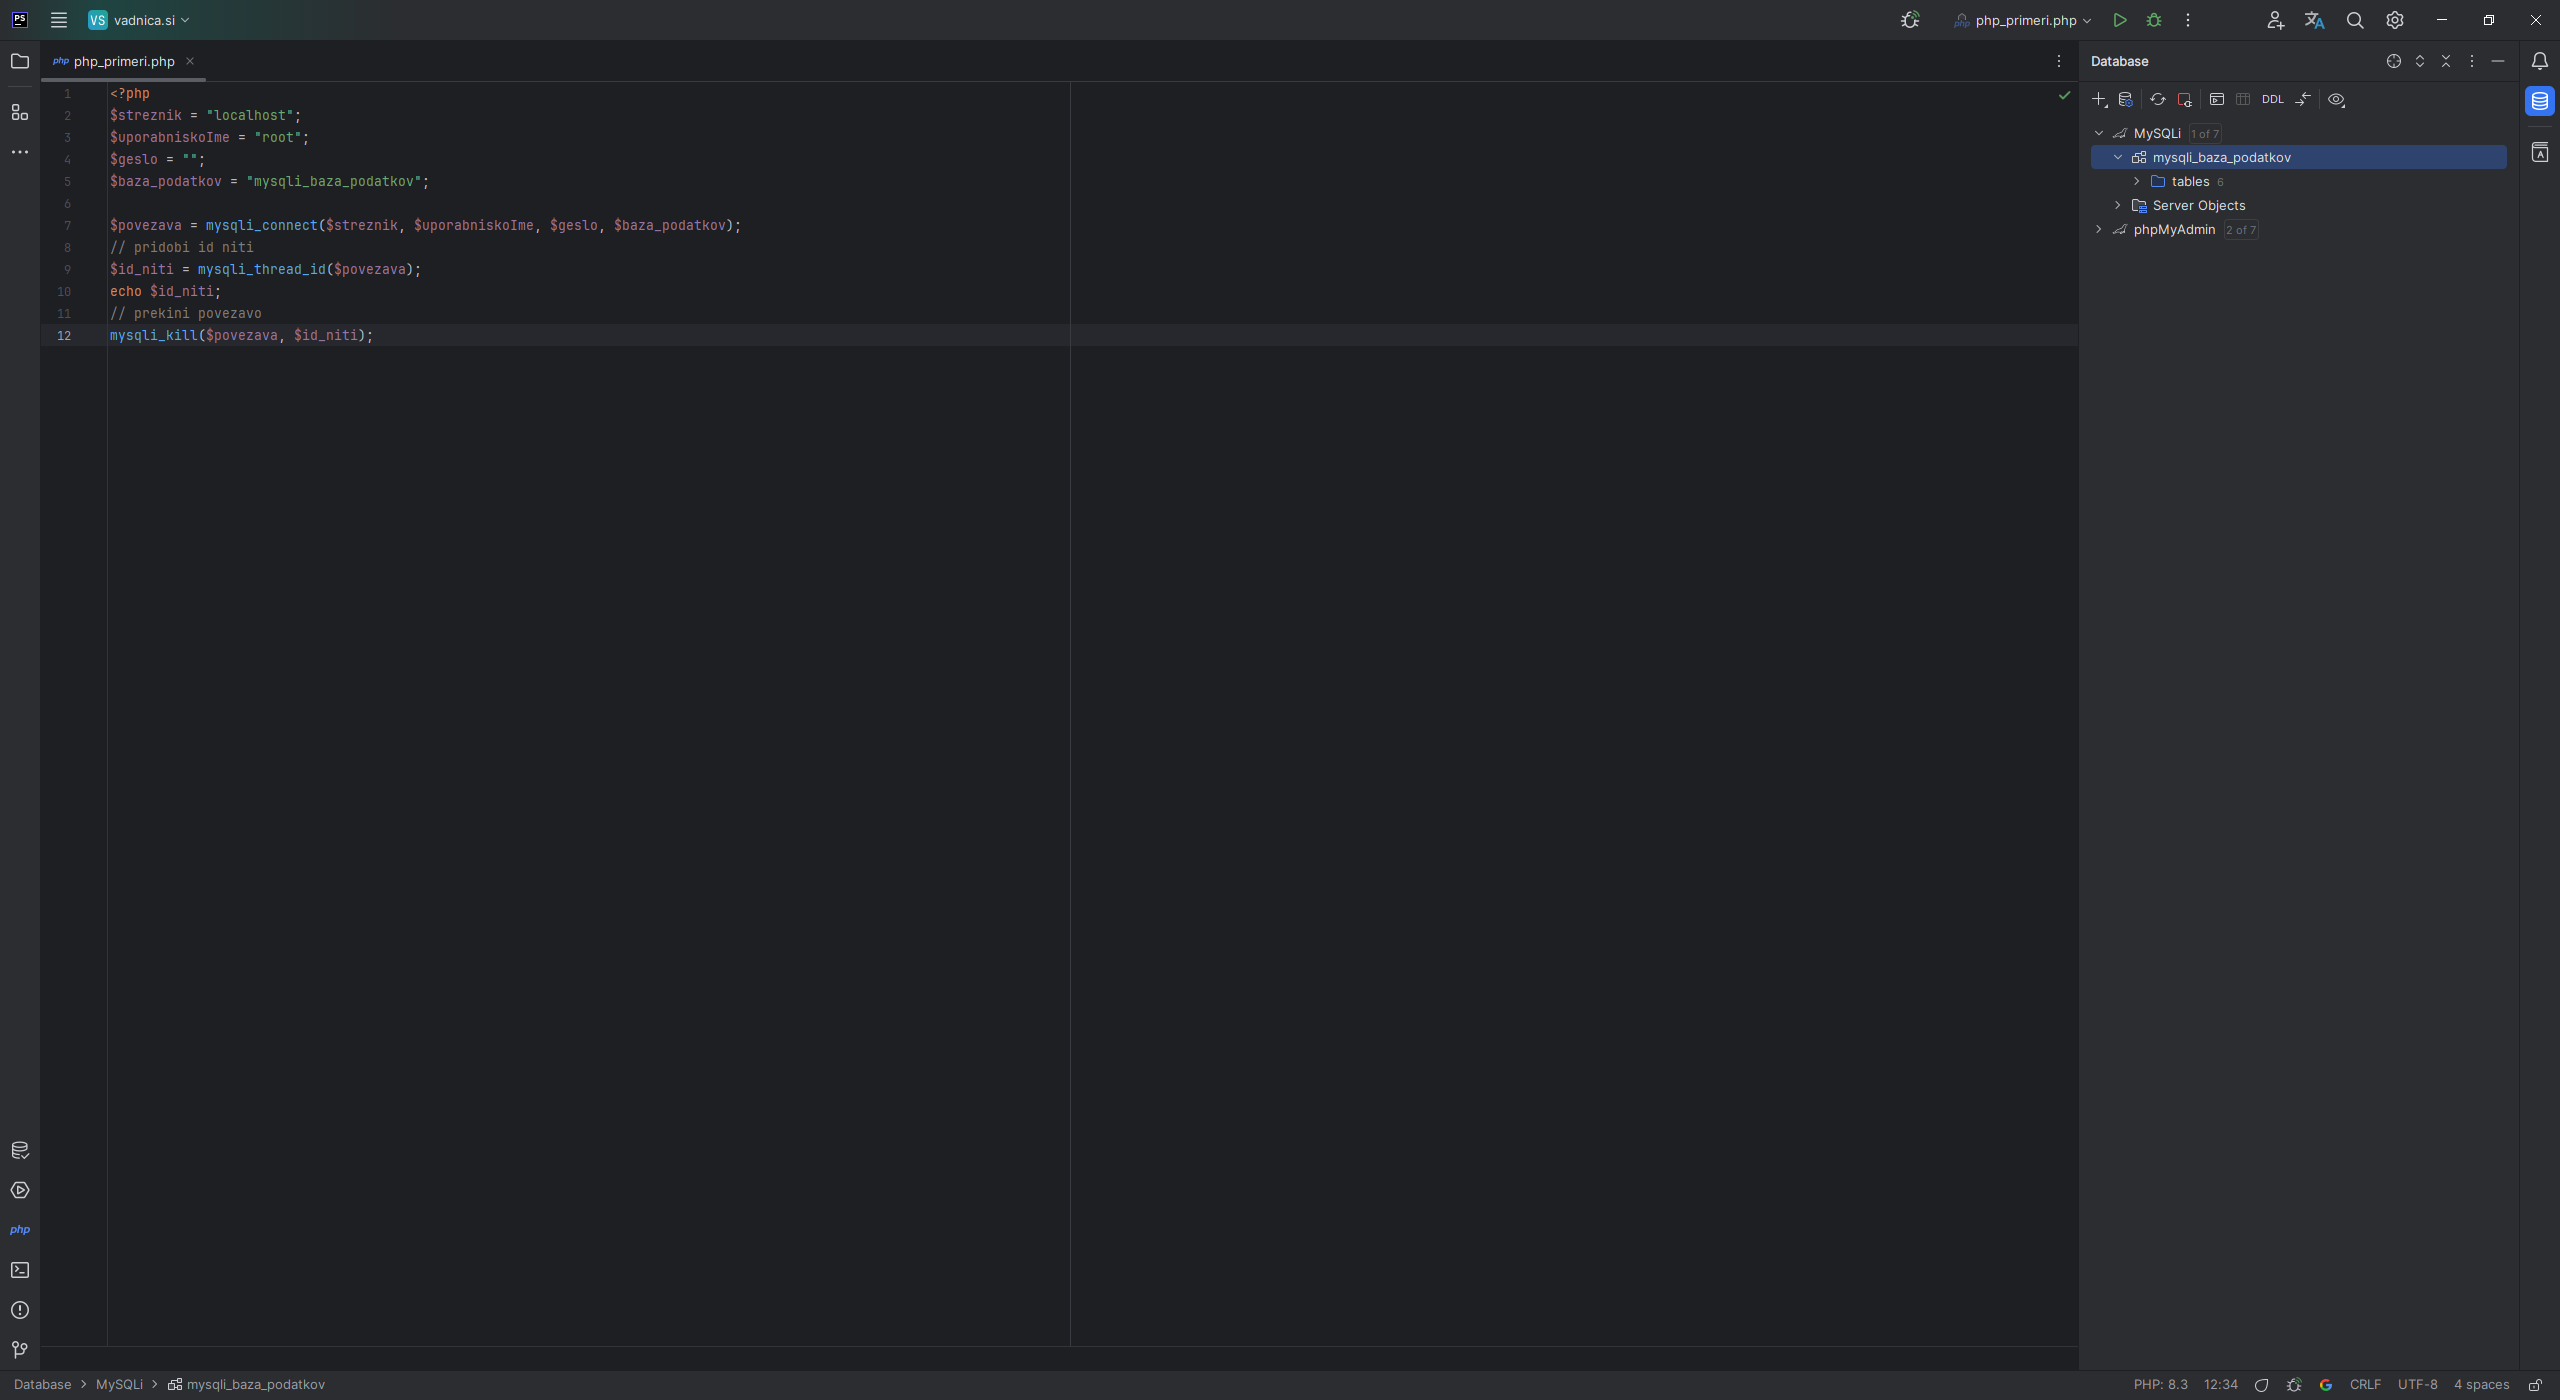2560x1400 pixels.
Task: Expand the tables node
Action: [2137, 181]
